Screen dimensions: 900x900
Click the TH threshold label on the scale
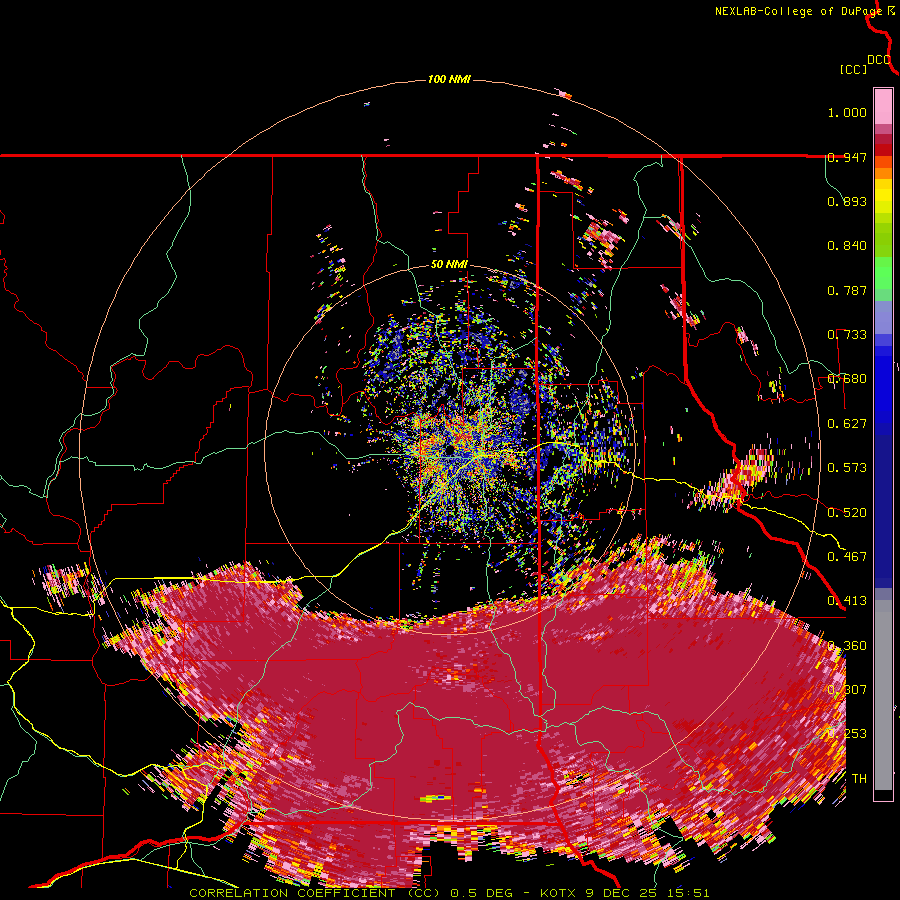coord(859,779)
